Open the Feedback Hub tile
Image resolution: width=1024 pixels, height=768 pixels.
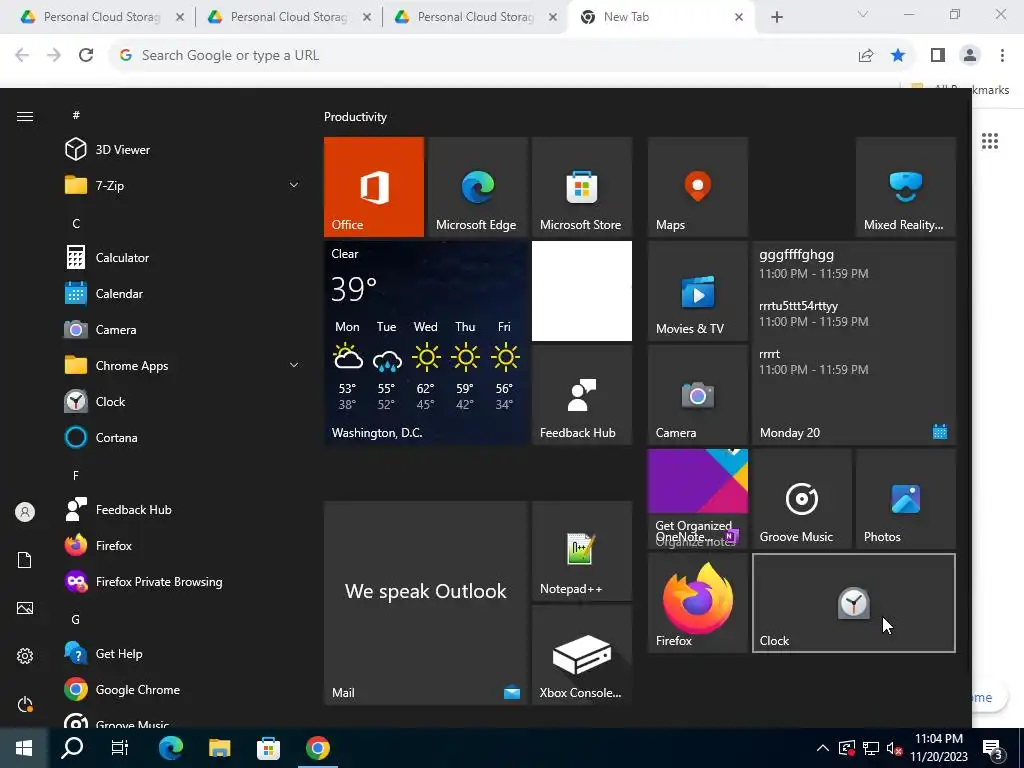582,395
